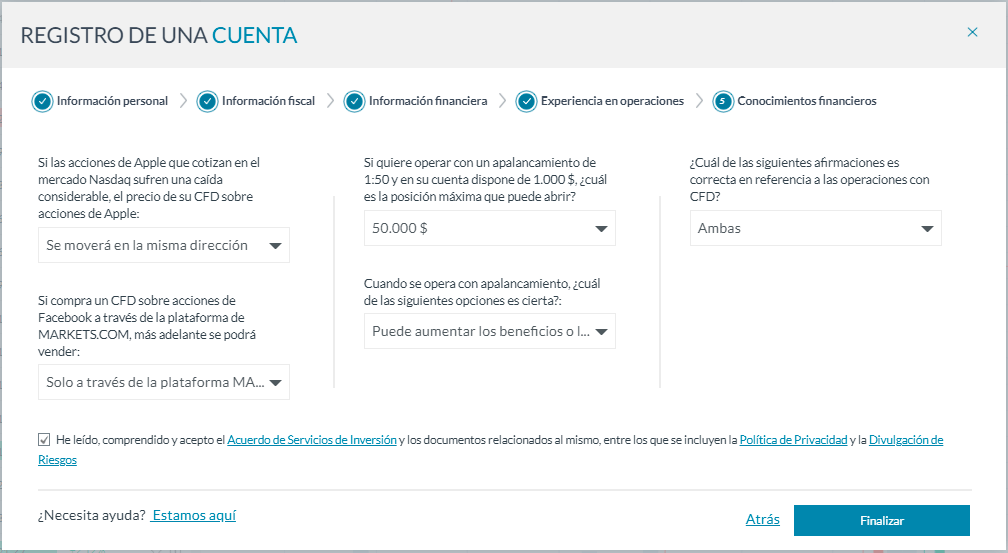Screen dimensions: 1008x553
Task: Uncheck the agreement acceptance checkbox
Action: pos(44,440)
